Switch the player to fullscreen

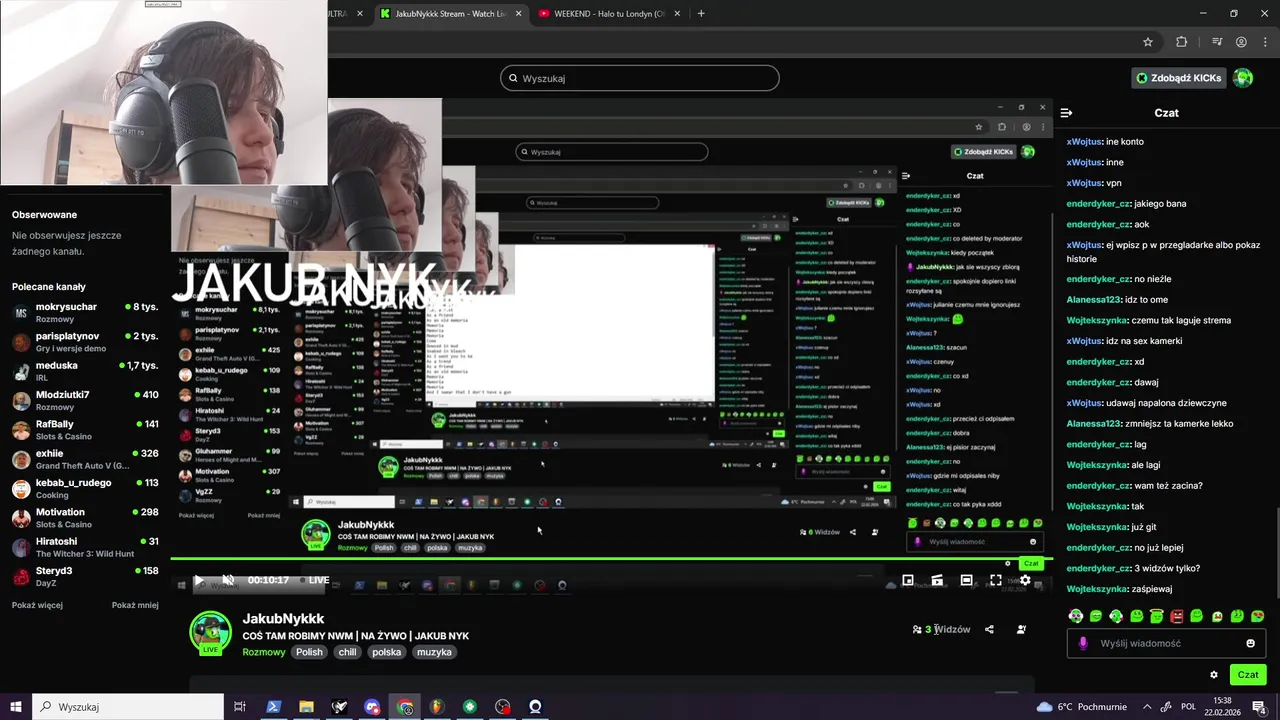pos(996,580)
